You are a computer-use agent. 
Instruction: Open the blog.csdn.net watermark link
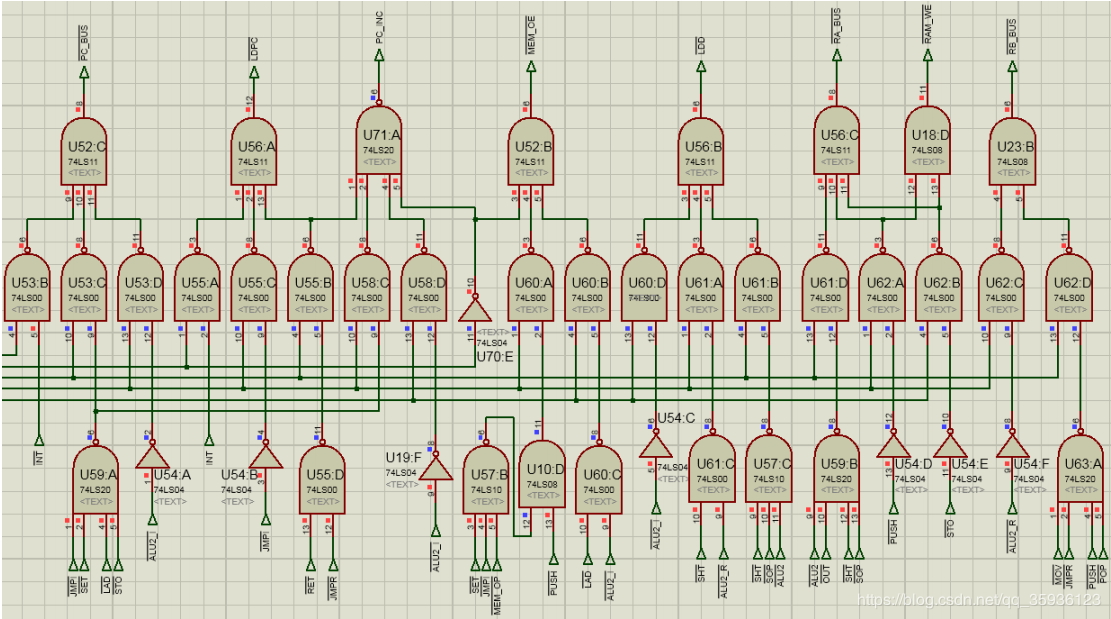pos(979,599)
